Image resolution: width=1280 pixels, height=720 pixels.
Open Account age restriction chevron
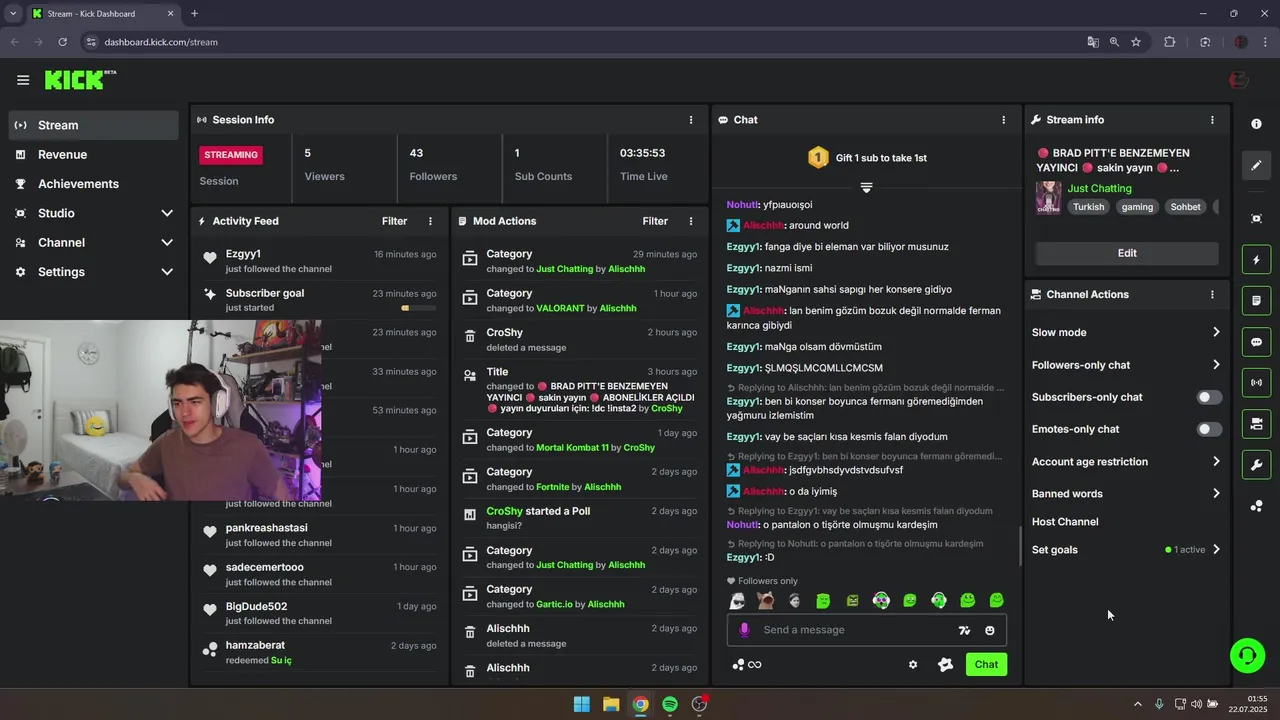(1216, 462)
